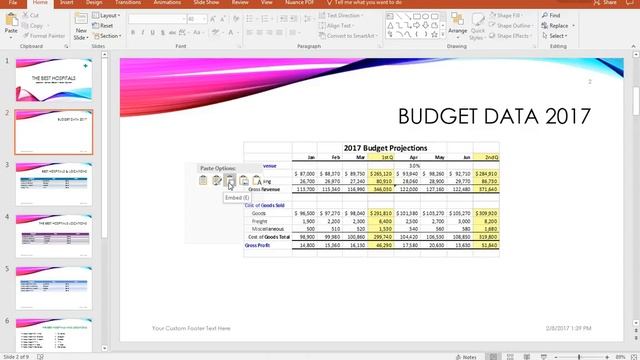Expand the Shape Fill dropdown
Screen dimensions: 640x360
coord(507,15)
